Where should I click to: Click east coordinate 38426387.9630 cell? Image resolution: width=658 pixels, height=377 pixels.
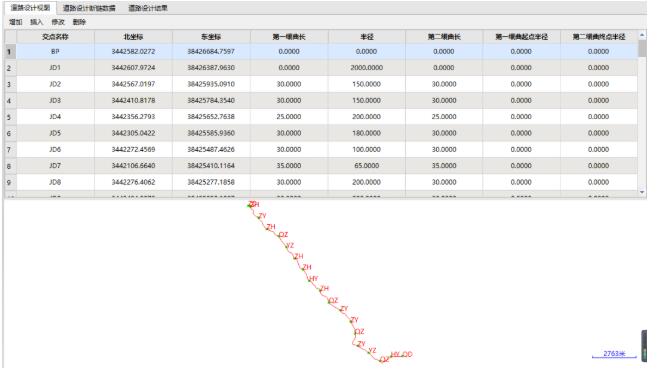click(x=211, y=68)
